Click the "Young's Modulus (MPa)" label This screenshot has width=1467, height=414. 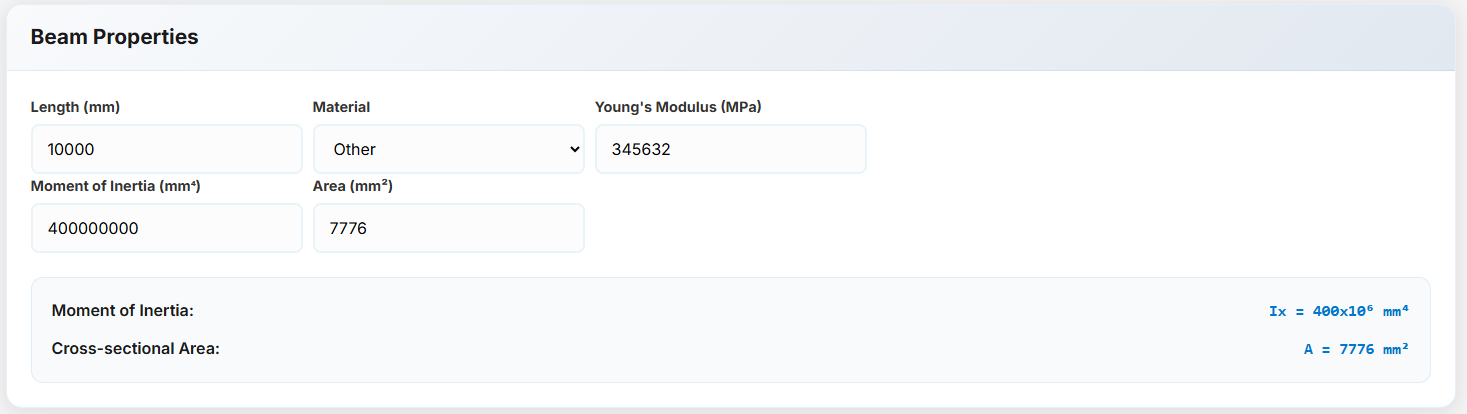[x=678, y=107]
